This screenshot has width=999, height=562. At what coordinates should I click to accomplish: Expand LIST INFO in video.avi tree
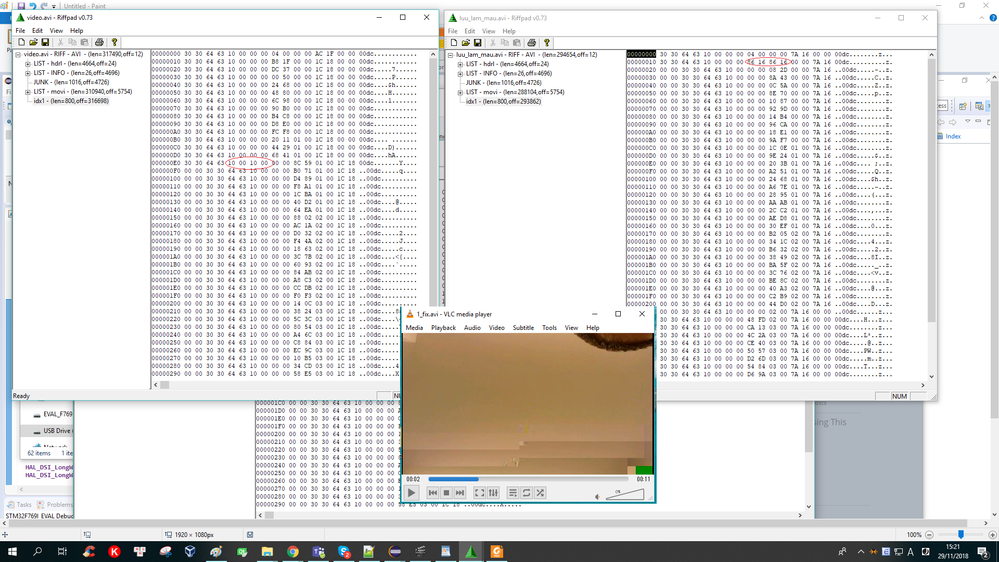tap(27, 73)
